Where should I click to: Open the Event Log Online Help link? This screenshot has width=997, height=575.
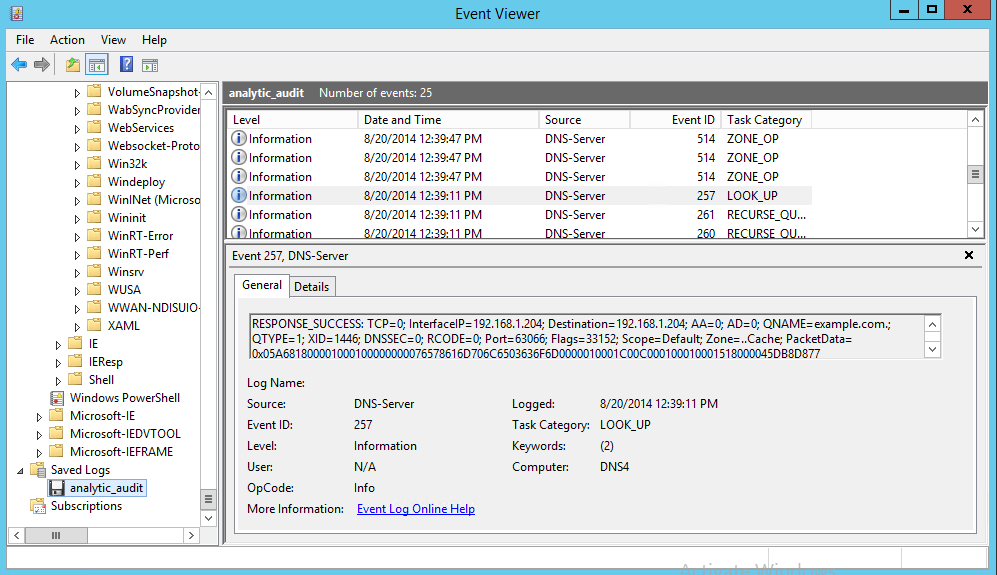tap(415, 509)
